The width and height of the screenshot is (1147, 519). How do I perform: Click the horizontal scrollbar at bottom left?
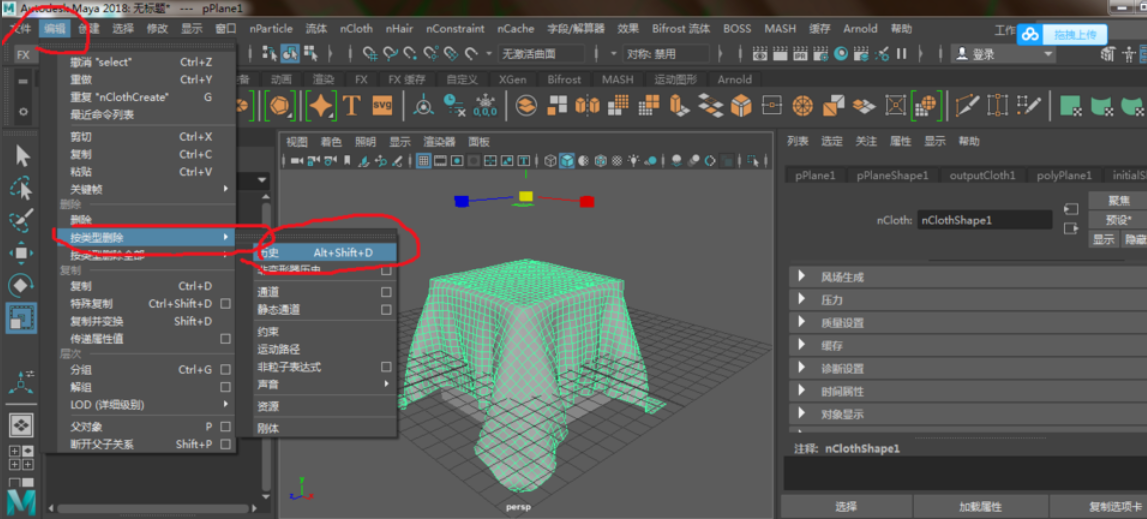click(154, 508)
